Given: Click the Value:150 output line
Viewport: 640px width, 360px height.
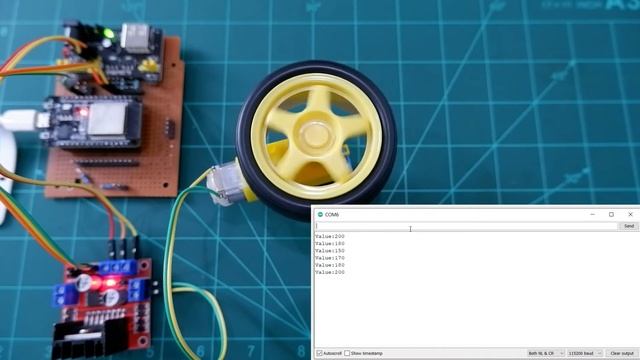Looking at the screenshot, I should click(x=330, y=251).
